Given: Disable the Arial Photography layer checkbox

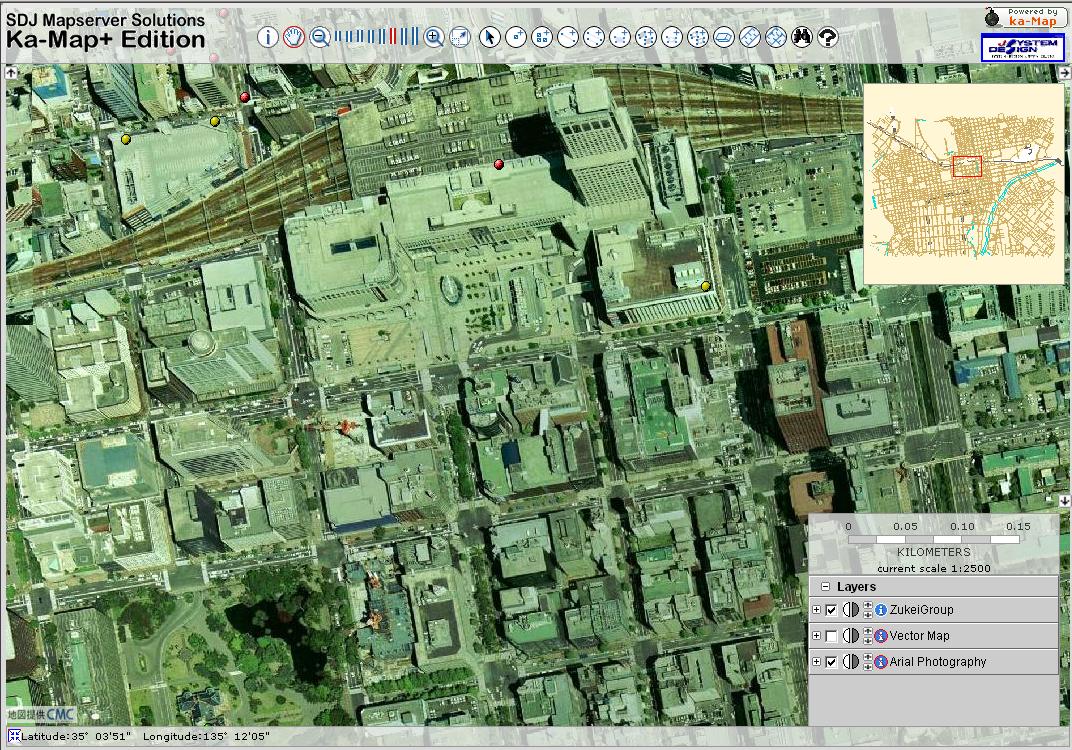Looking at the screenshot, I should click(x=831, y=662).
